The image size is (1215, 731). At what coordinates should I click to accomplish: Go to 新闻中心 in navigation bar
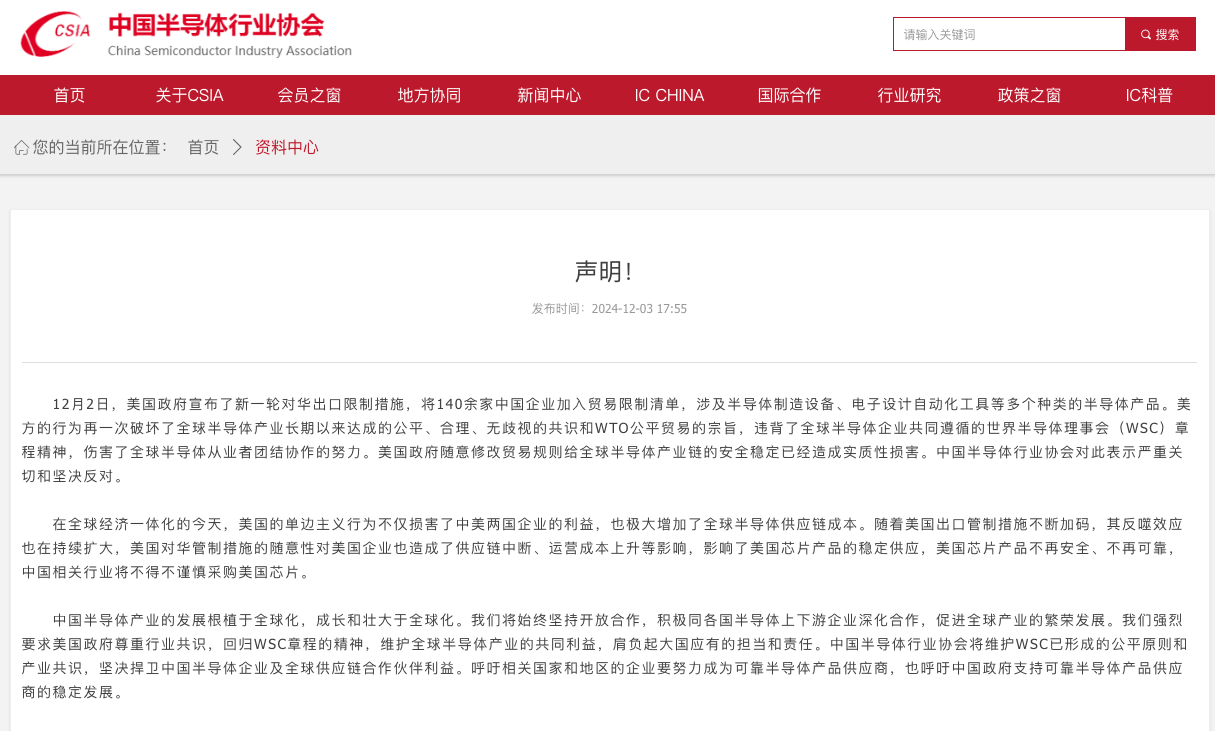coord(549,95)
